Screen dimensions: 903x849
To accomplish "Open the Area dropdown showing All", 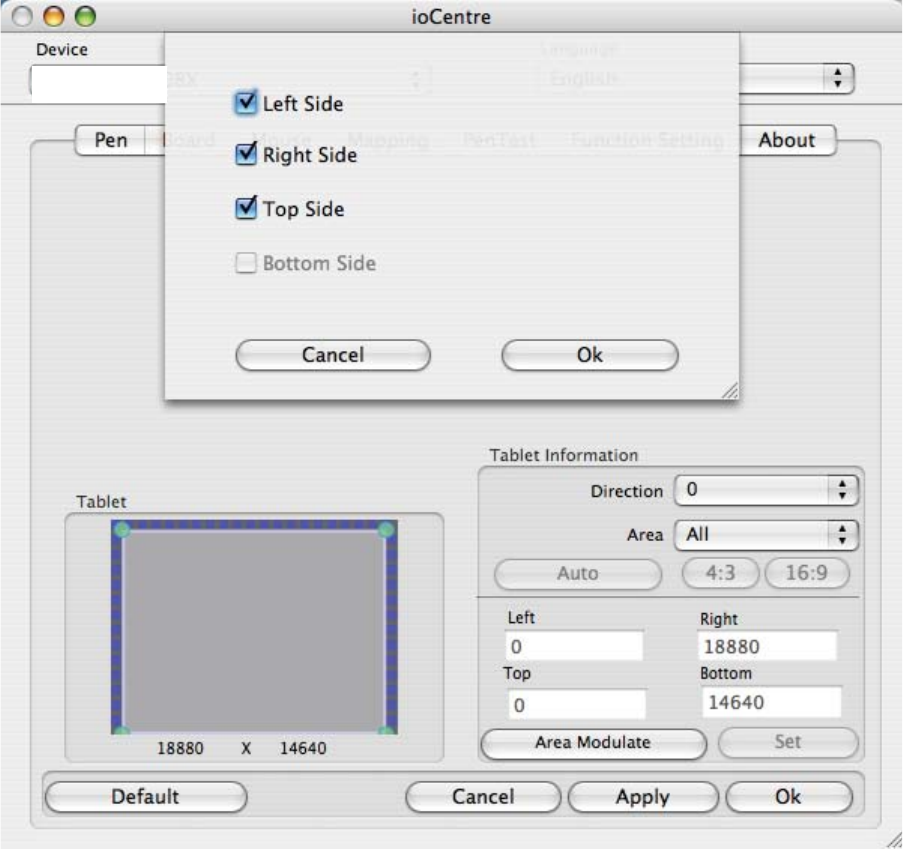I will coord(766,535).
